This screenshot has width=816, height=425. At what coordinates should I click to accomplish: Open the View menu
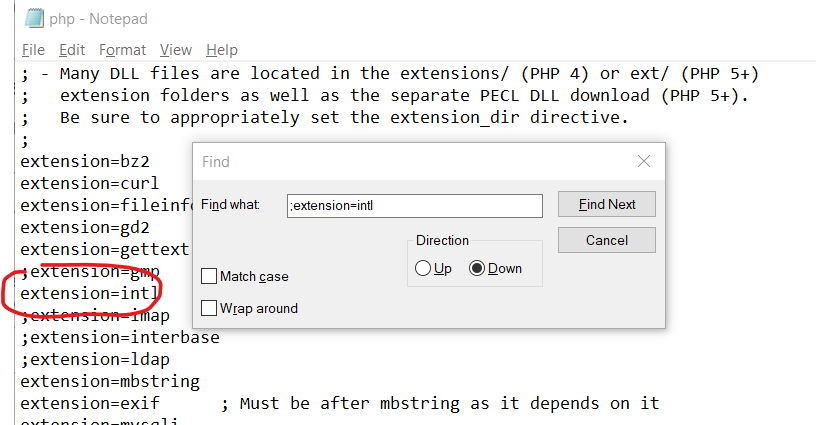coord(176,50)
